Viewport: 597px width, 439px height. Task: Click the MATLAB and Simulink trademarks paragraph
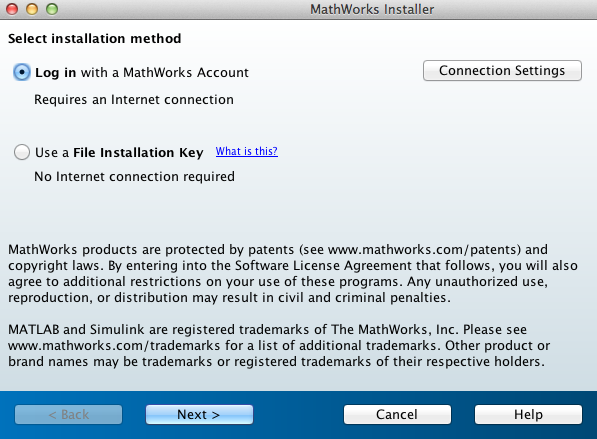[279, 345]
